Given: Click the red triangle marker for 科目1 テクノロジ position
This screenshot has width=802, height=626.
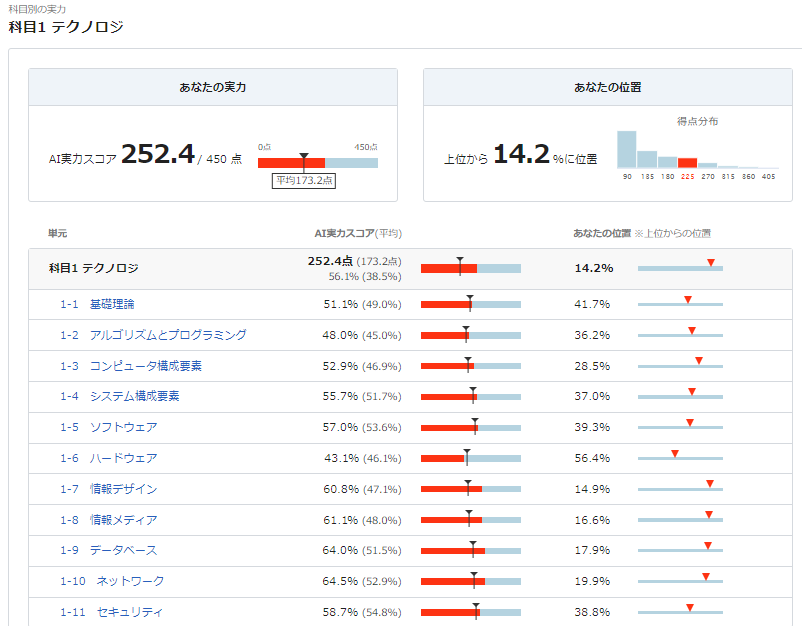Looking at the screenshot, I should point(710,261).
